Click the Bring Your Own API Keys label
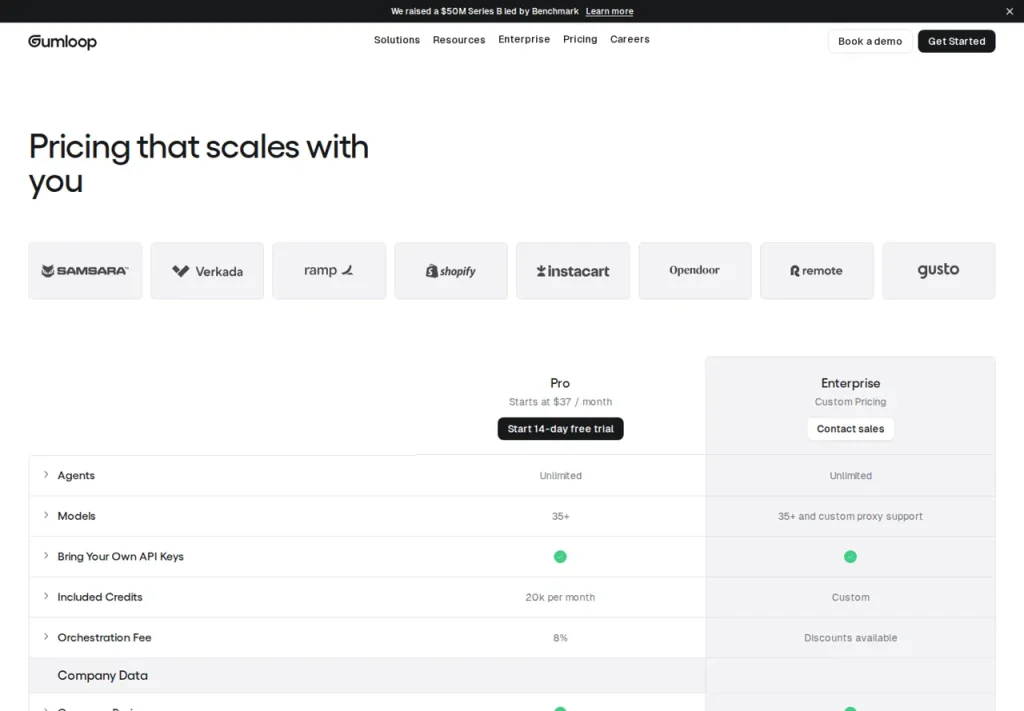This screenshot has height=711, width=1024. coord(120,556)
